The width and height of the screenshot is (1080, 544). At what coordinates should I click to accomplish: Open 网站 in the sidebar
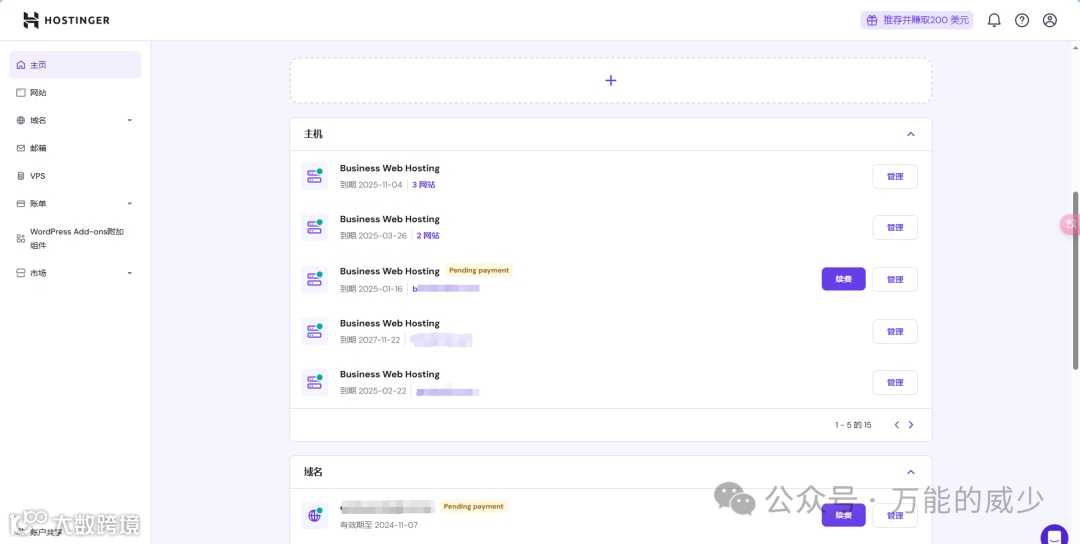75,92
